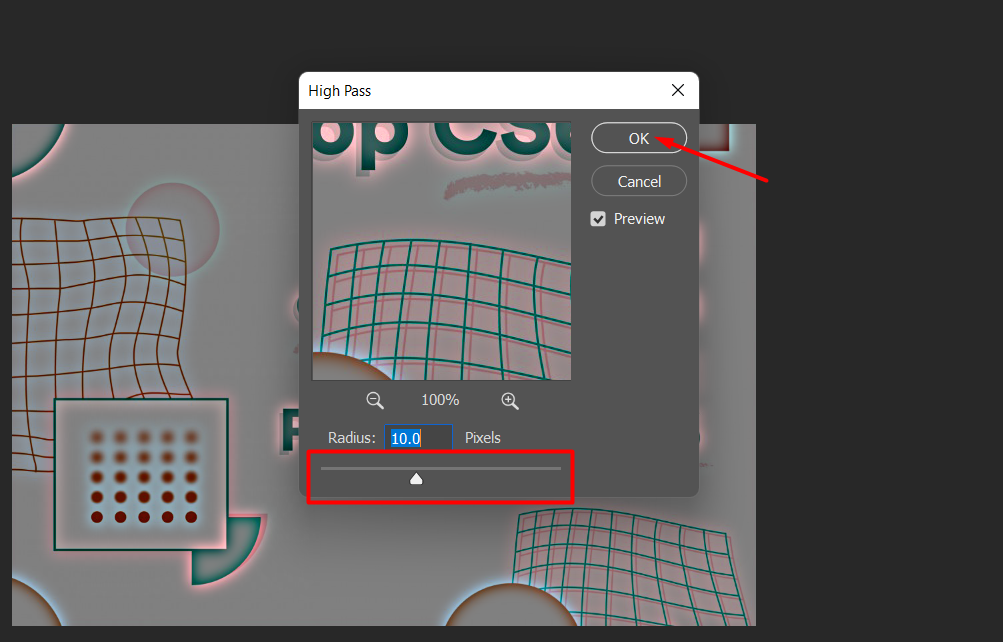Close the High Pass dialog
This screenshot has width=1003, height=642.
click(x=678, y=90)
